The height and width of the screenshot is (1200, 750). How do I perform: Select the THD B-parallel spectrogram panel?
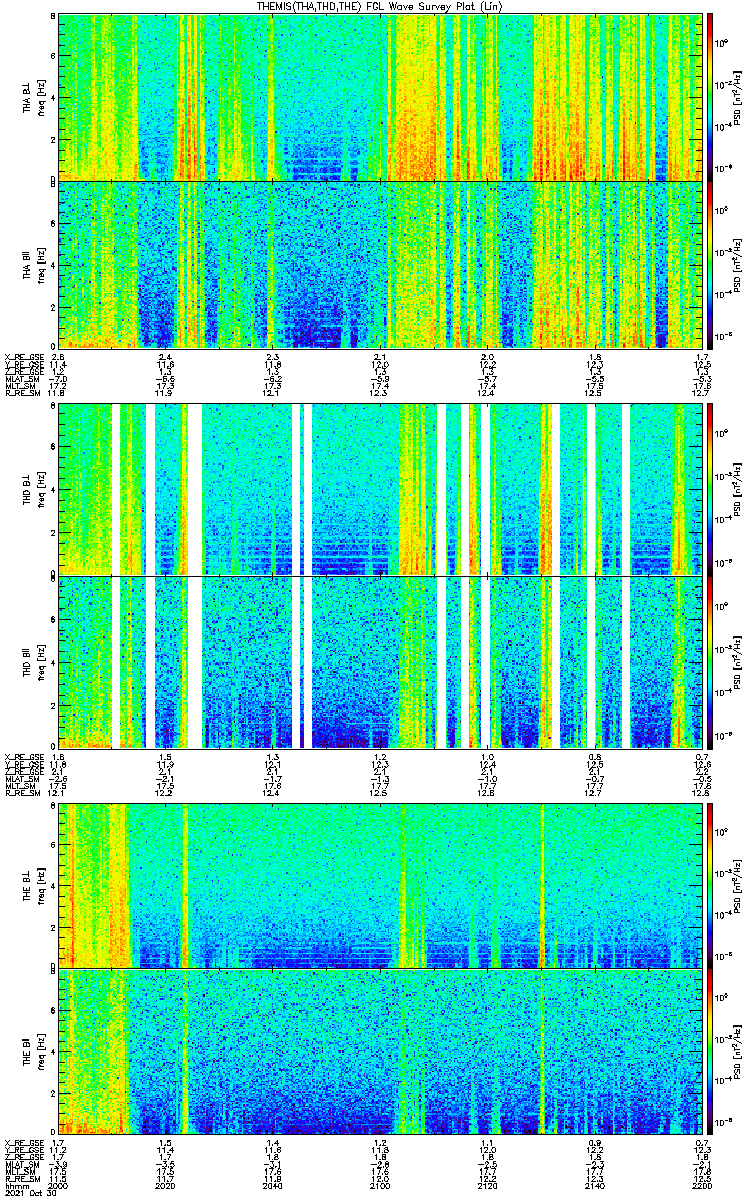(x=382, y=661)
